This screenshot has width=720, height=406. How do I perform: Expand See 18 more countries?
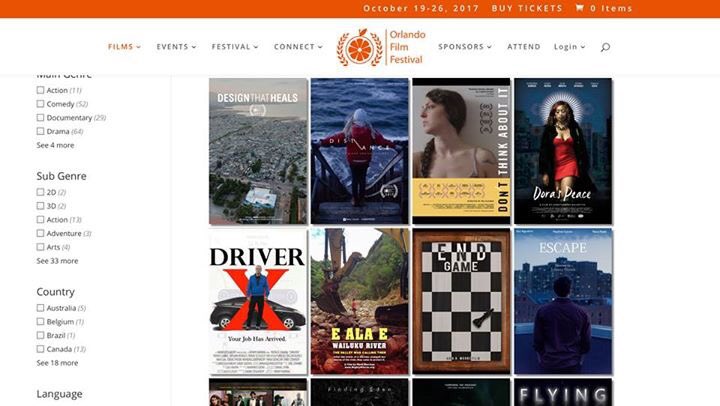[57, 363]
